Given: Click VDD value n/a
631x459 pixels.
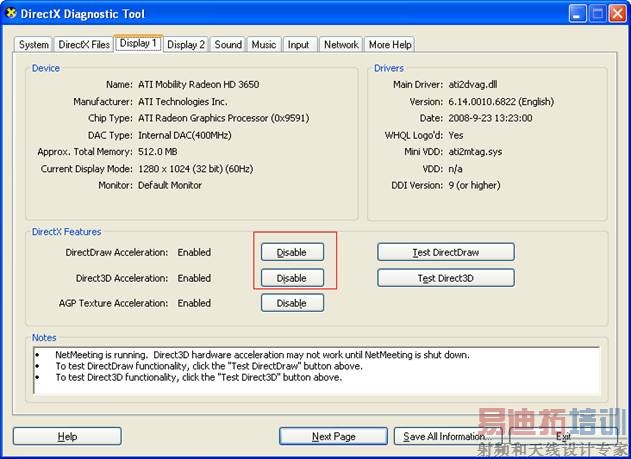Looking at the screenshot, I should coord(455,169).
